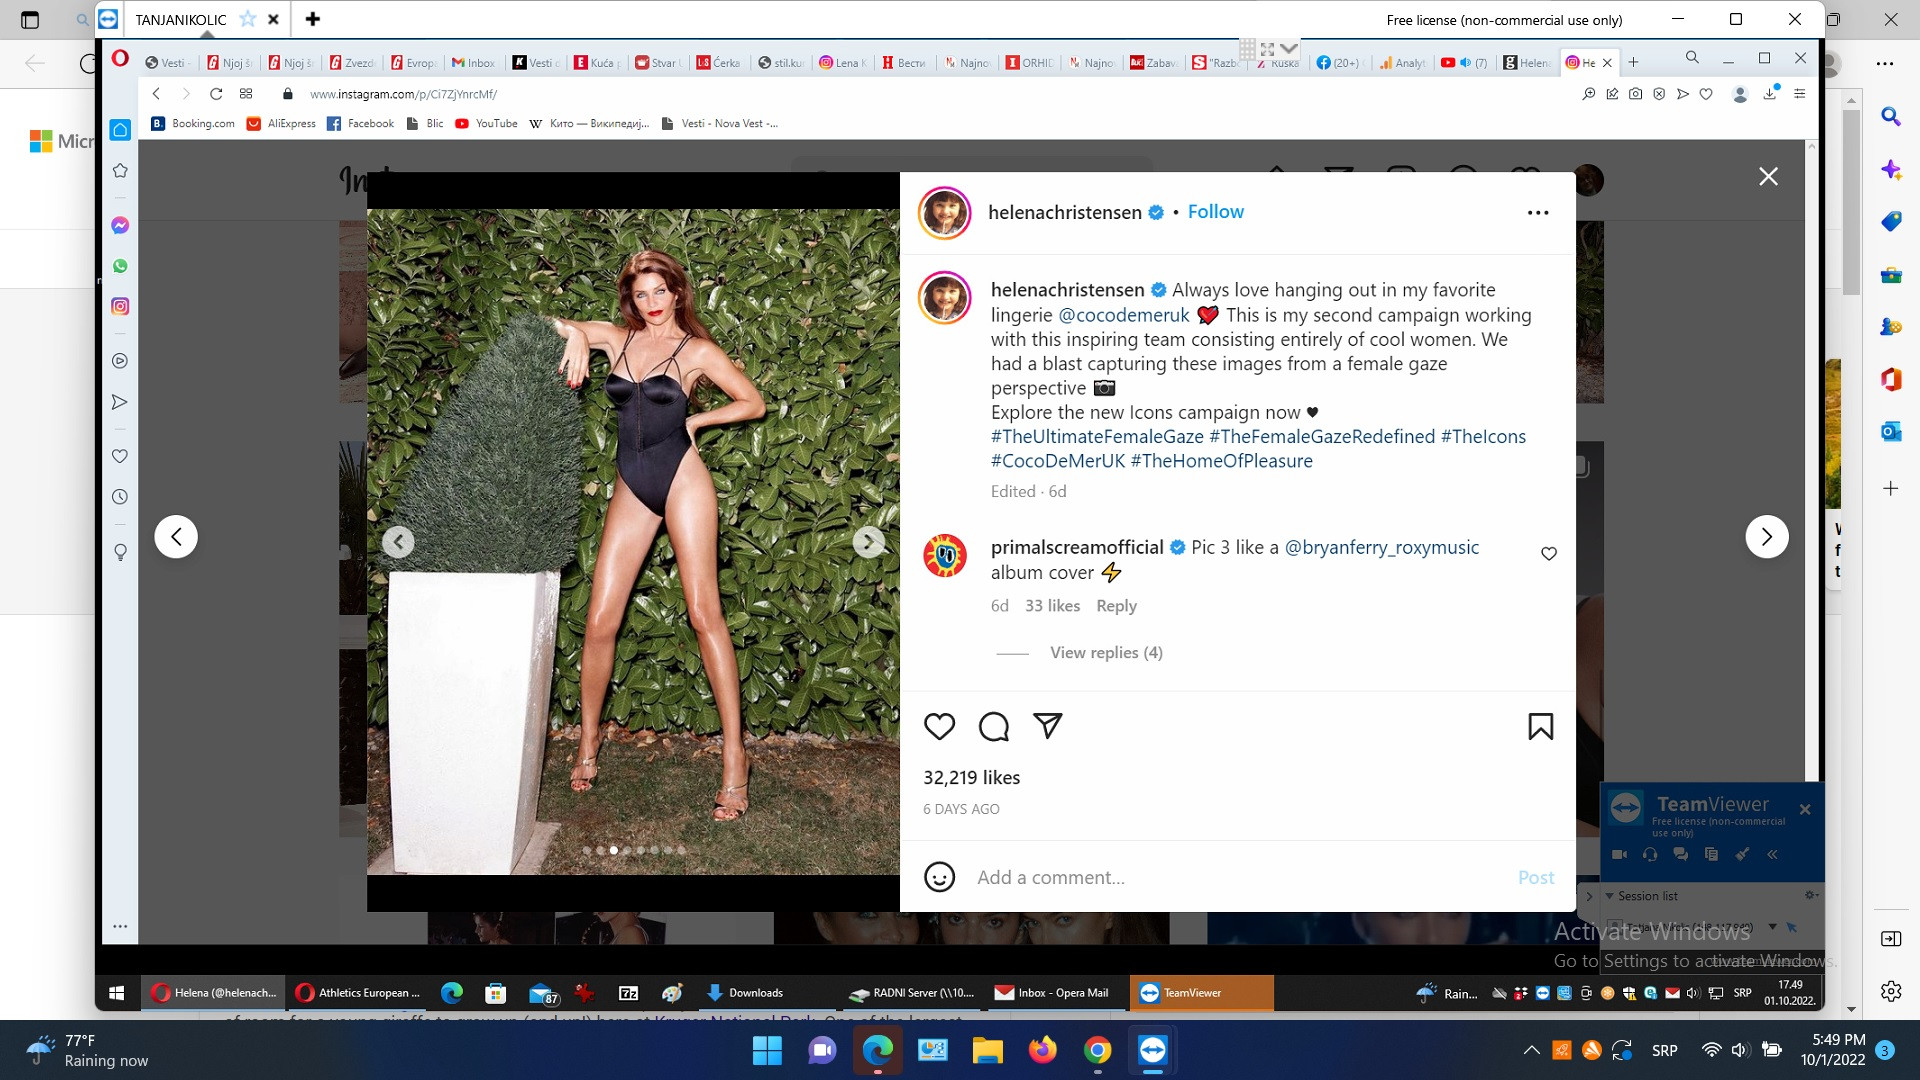The height and width of the screenshot is (1080, 1920).
Task: Open Google Chrome from the Windows taskbar
Action: pyautogui.click(x=1097, y=1050)
